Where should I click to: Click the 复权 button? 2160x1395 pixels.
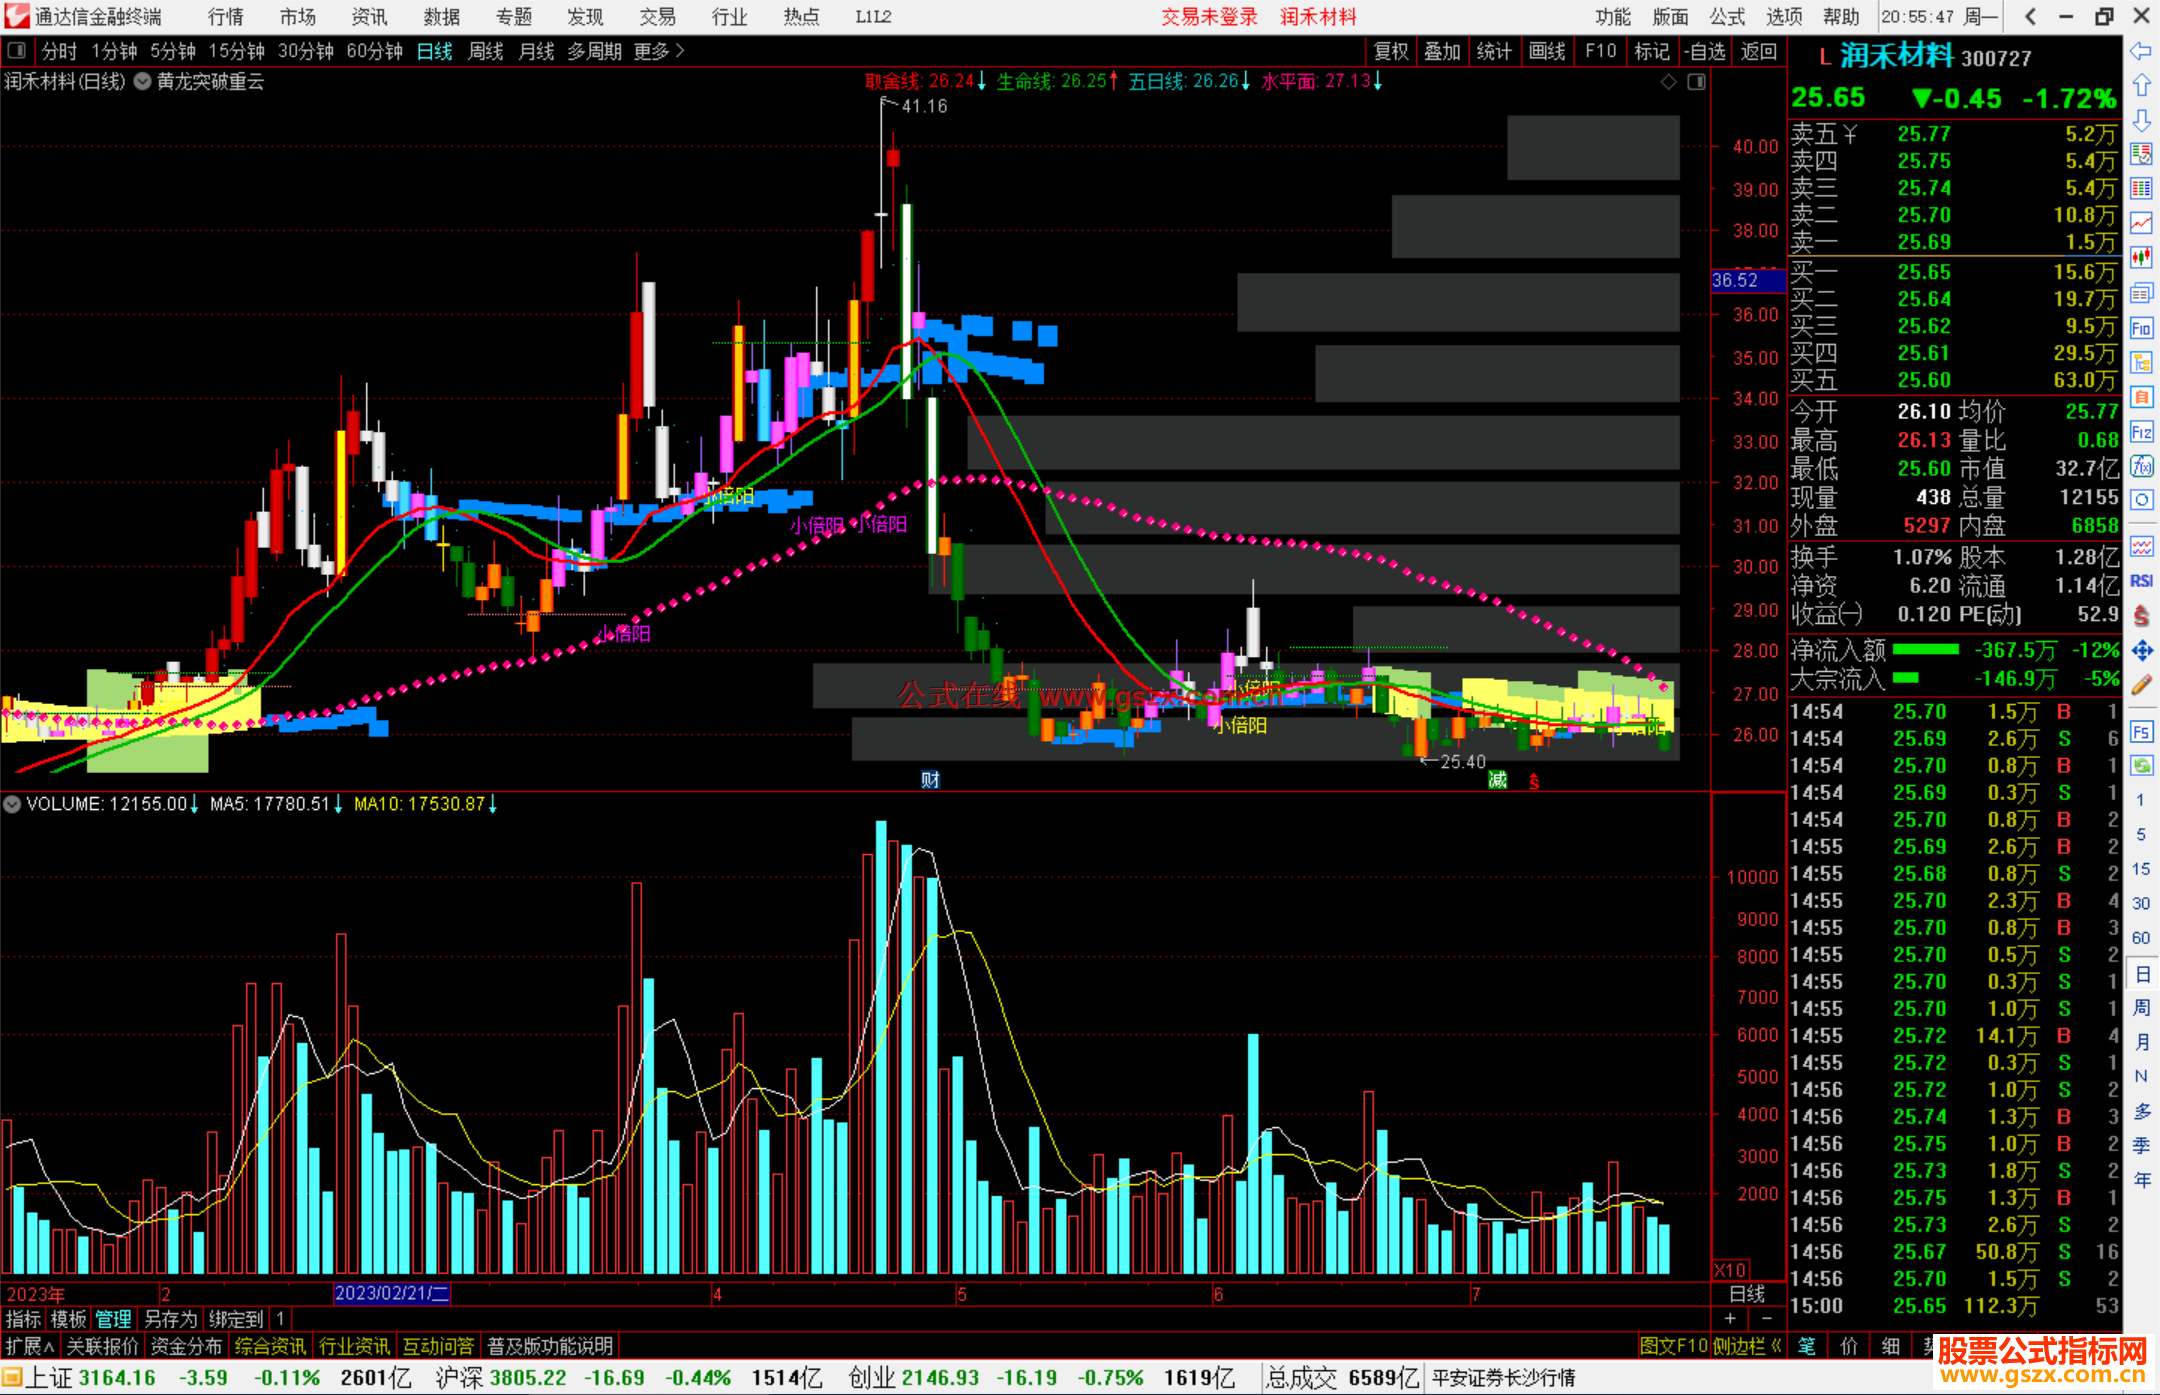click(x=1391, y=51)
